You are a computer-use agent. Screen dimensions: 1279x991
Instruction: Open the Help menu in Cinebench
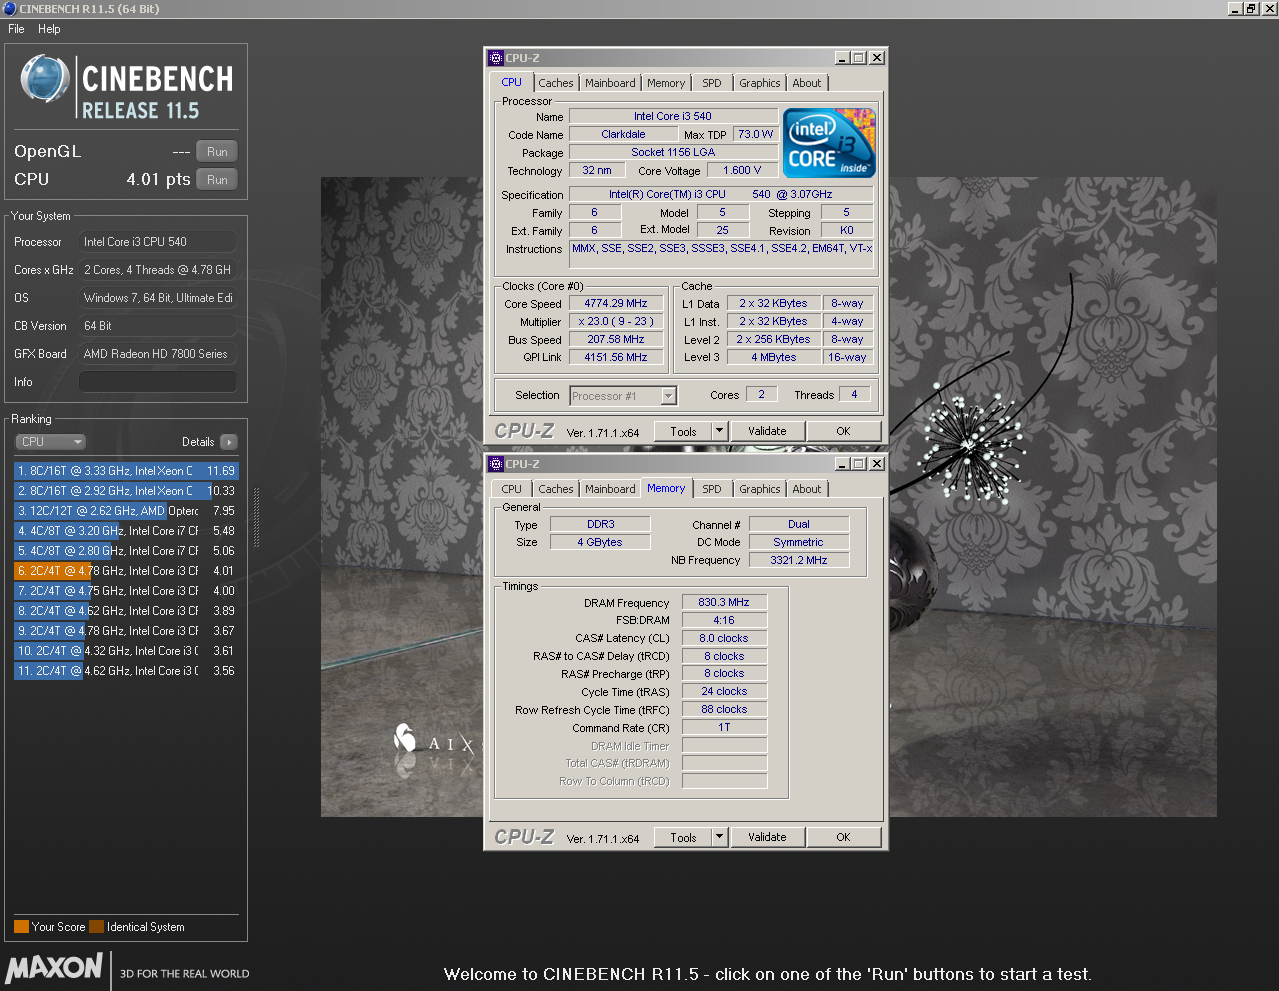[49, 29]
